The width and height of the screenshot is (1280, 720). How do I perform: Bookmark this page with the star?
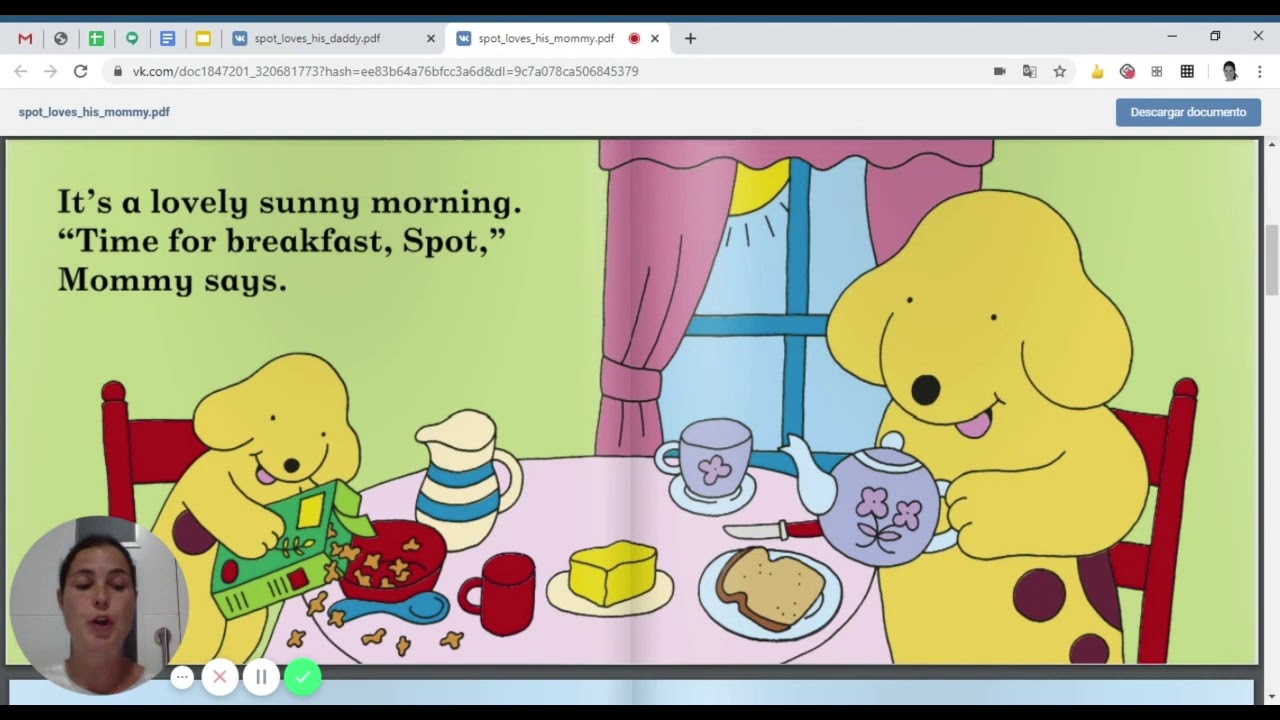1059,71
